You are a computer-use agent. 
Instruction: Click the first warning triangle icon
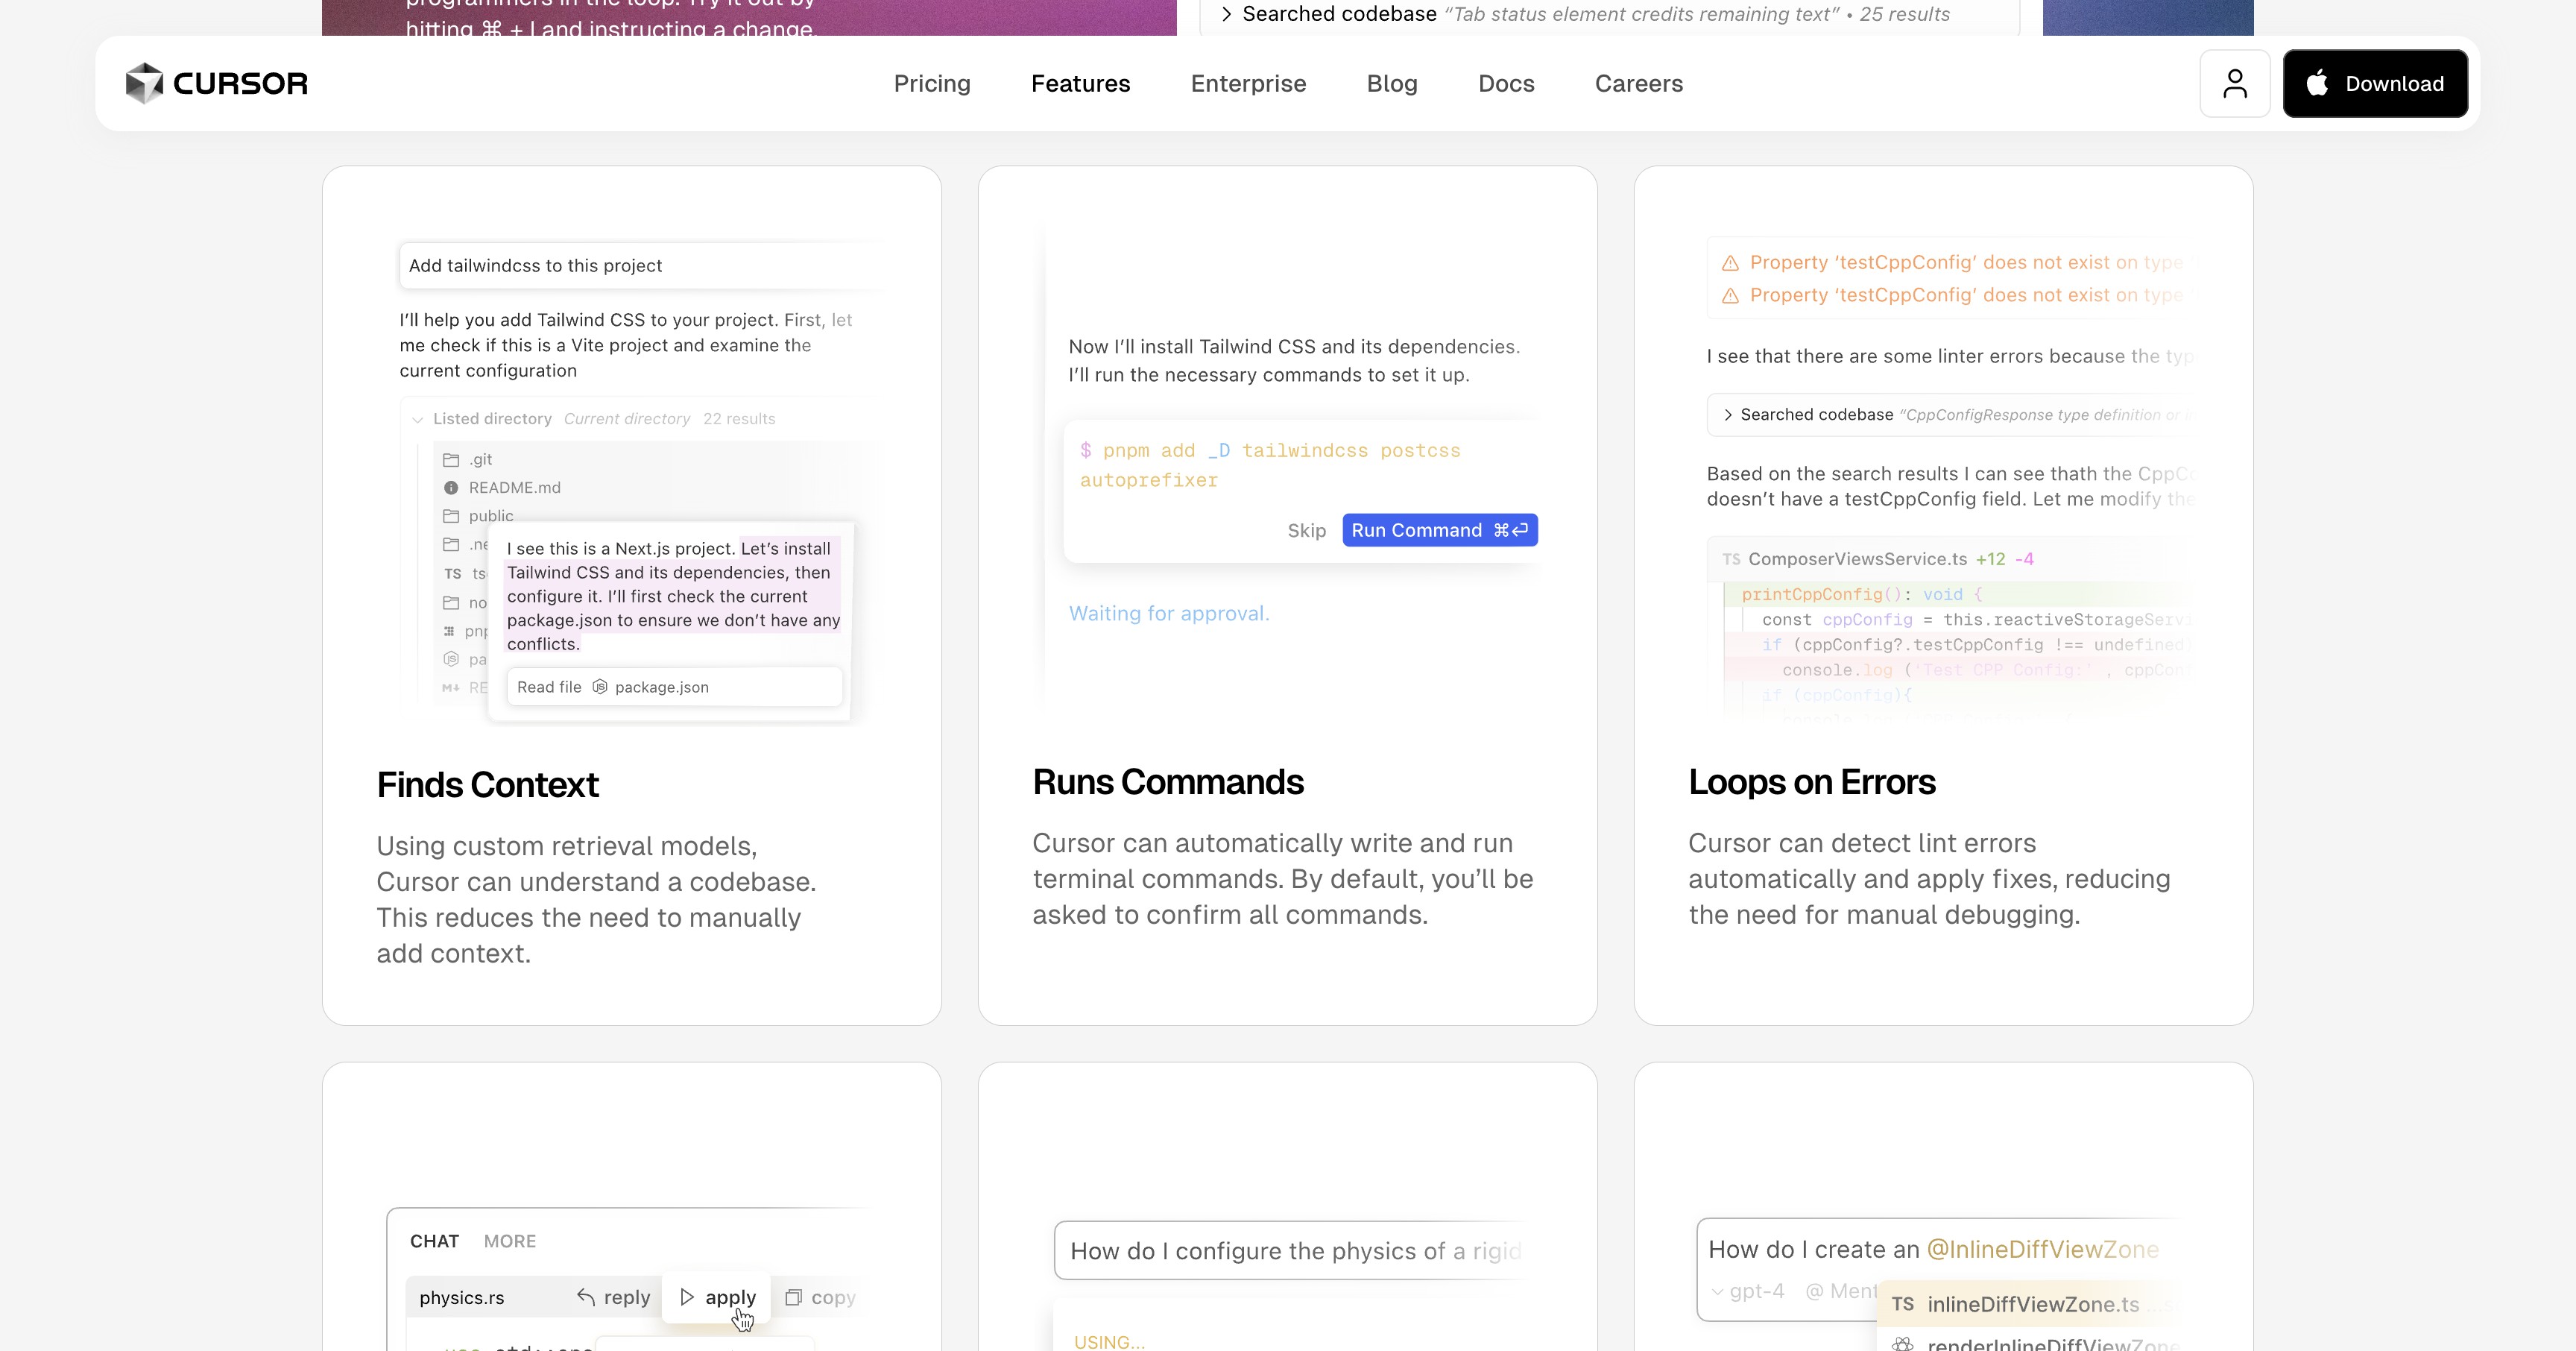coord(1730,263)
